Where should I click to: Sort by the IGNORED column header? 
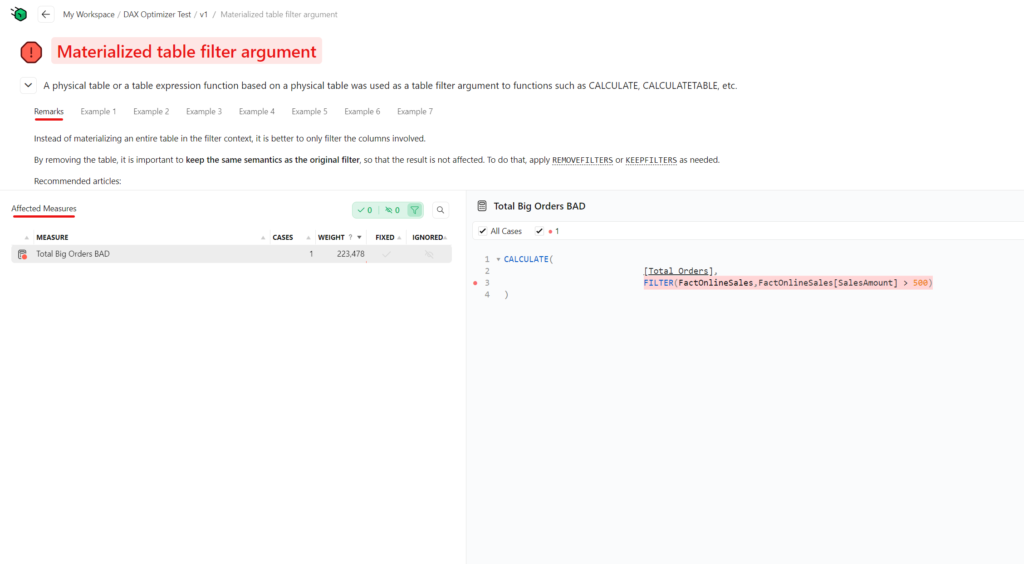[x=428, y=237]
